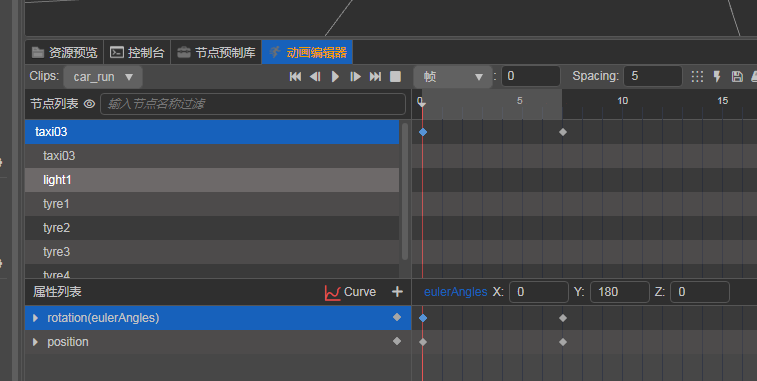Click the eulerAngles Z field

pyautogui.click(x=700, y=292)
